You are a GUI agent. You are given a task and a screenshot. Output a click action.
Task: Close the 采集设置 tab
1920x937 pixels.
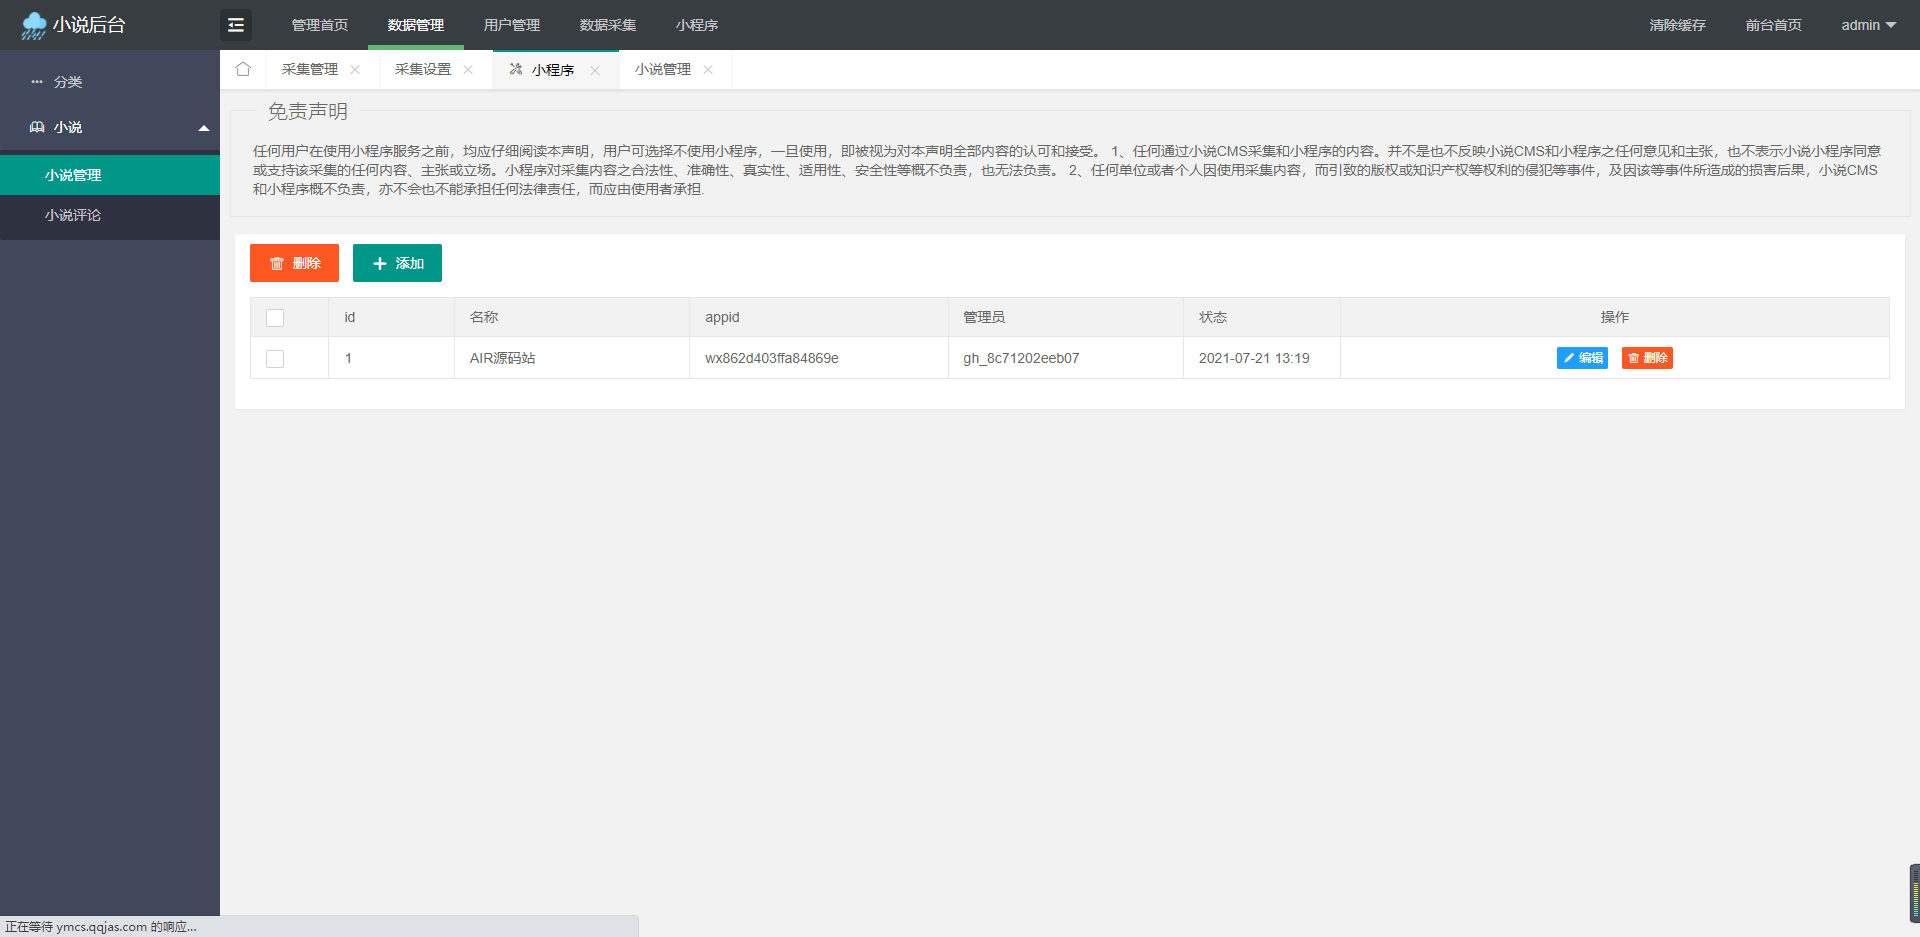coord(468,69)
